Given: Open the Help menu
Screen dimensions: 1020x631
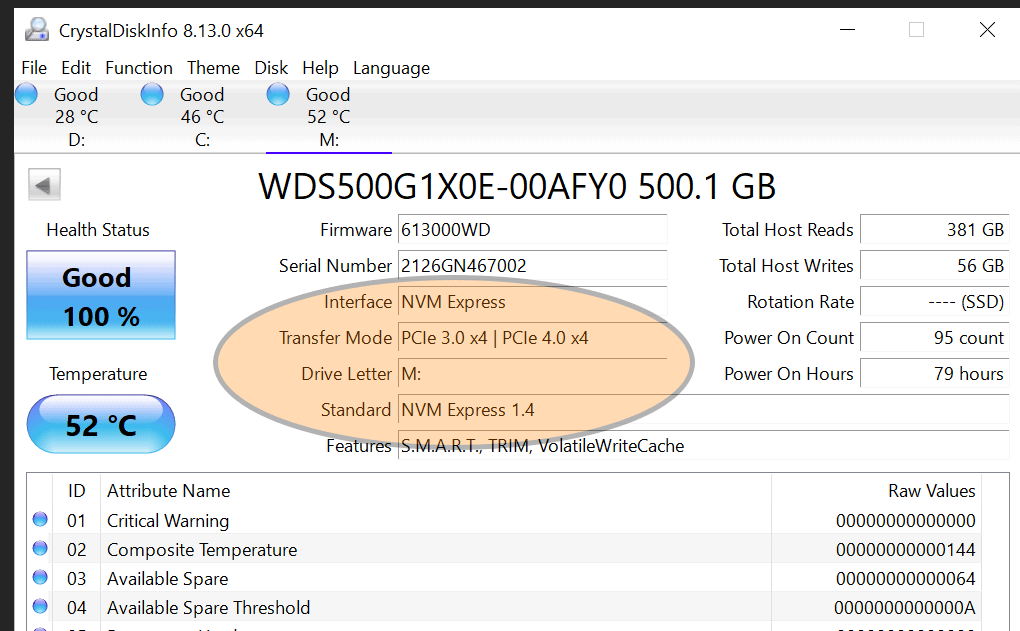Looking at the screenshot, I should click(x=320, y=68).
